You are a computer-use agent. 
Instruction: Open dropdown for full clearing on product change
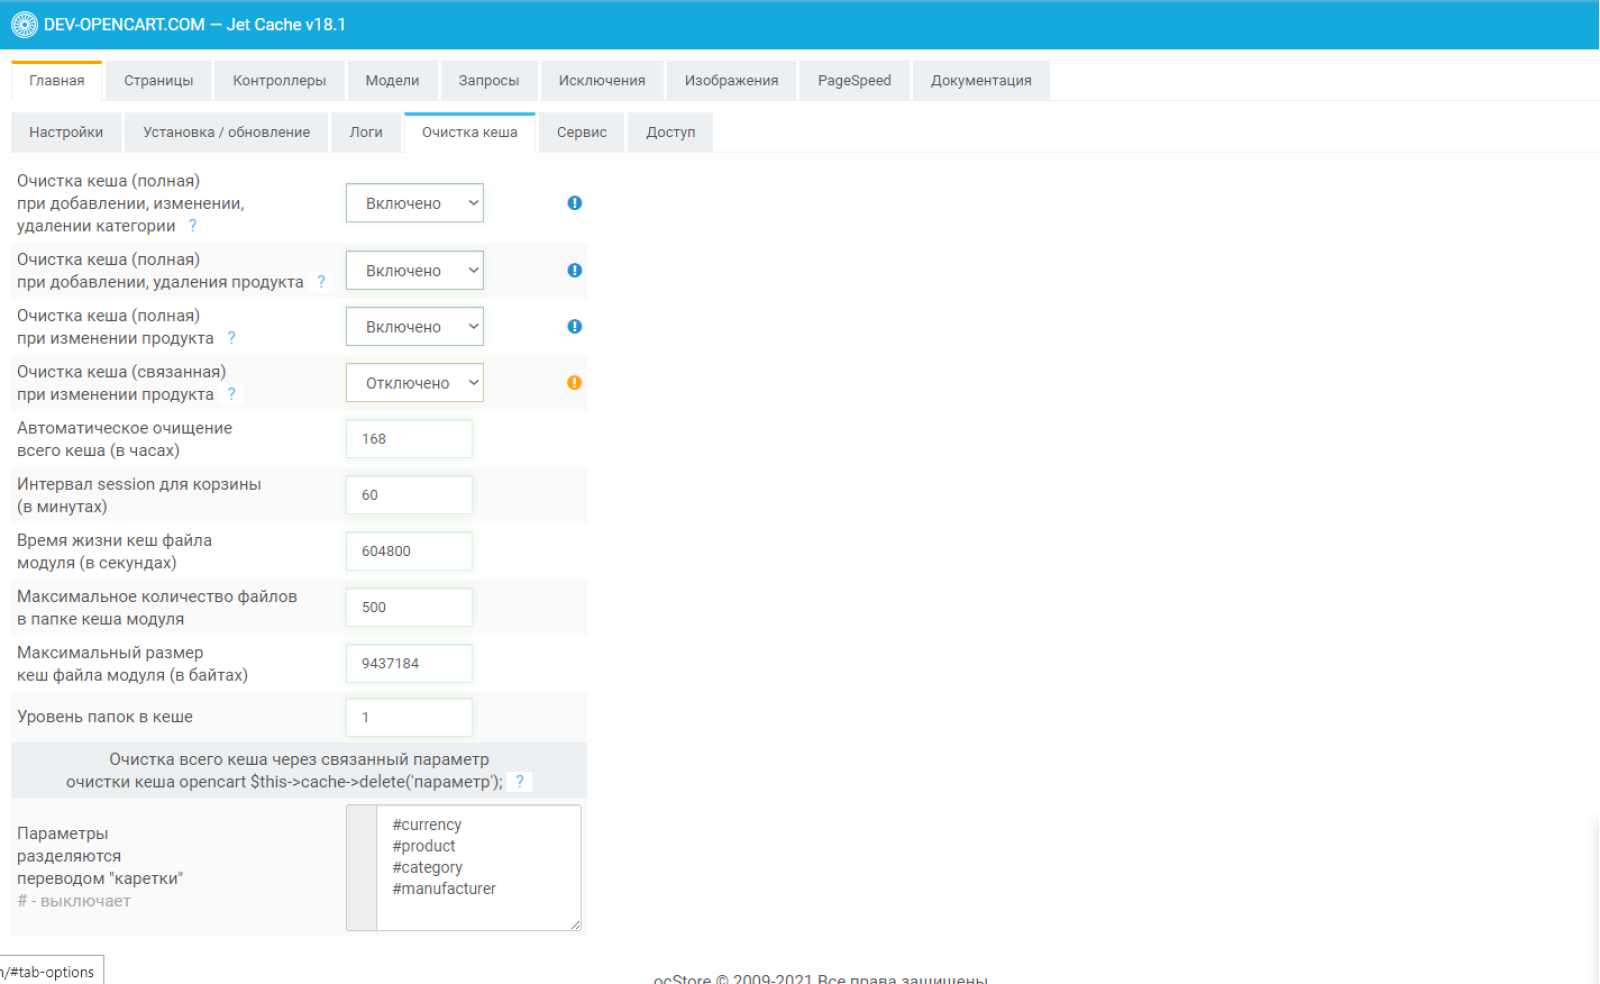[415, 326]
